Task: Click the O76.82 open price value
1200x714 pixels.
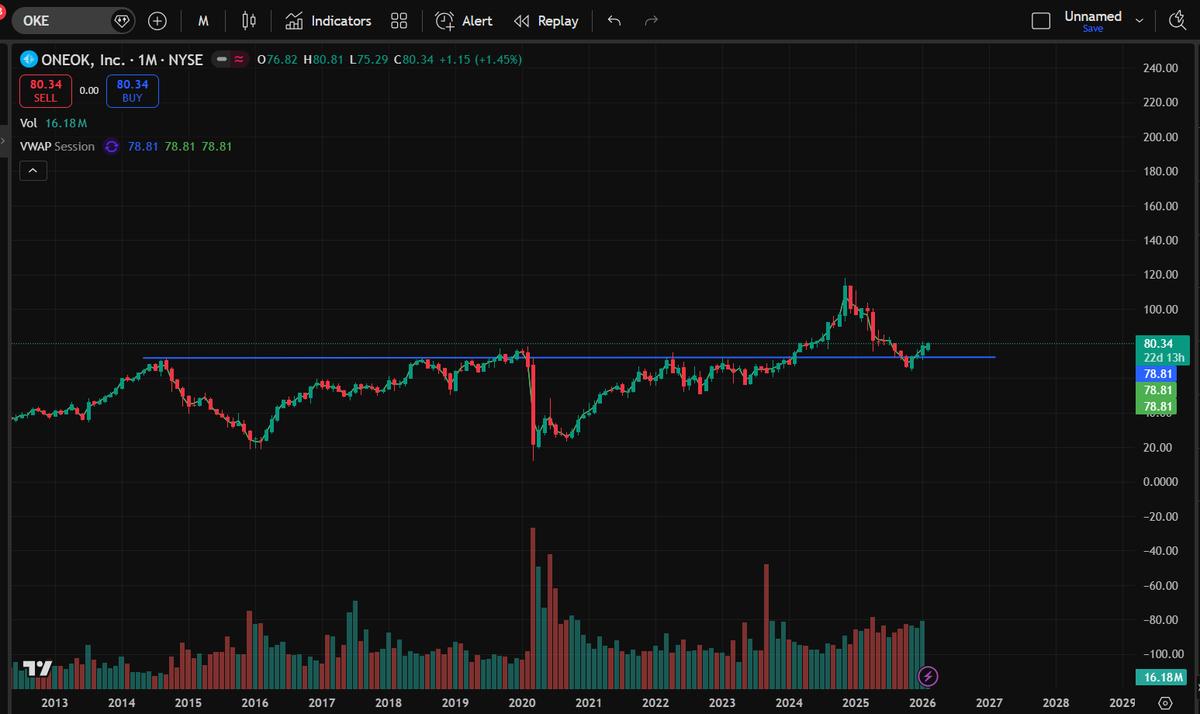Action: pos(277,60)
